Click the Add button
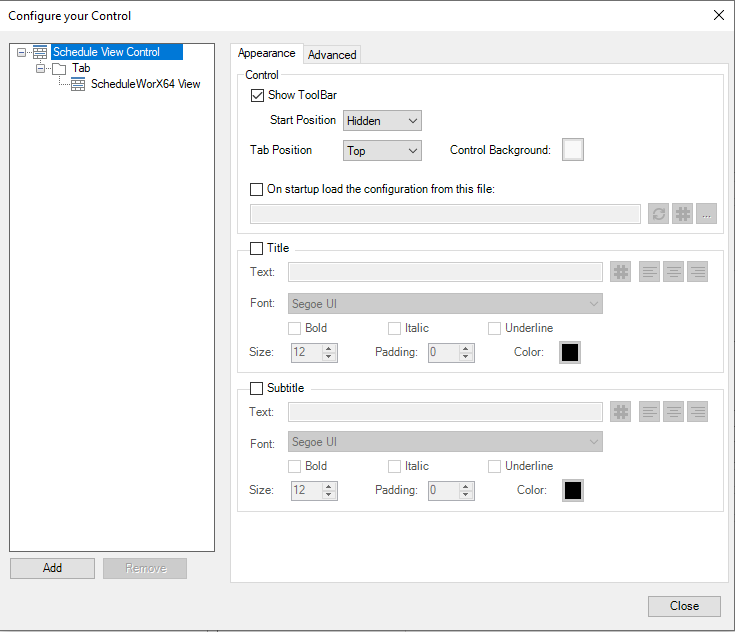Image resolution: width=735 pixels, height=632 pixels. 53,568
